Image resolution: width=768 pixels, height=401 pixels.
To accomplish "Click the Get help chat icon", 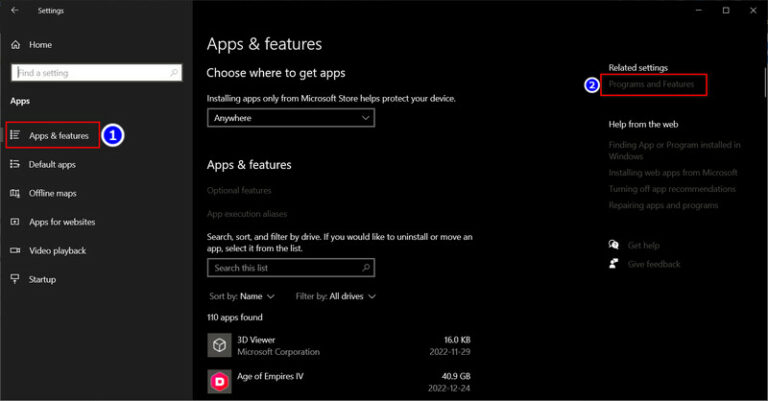I will (614, 245).
